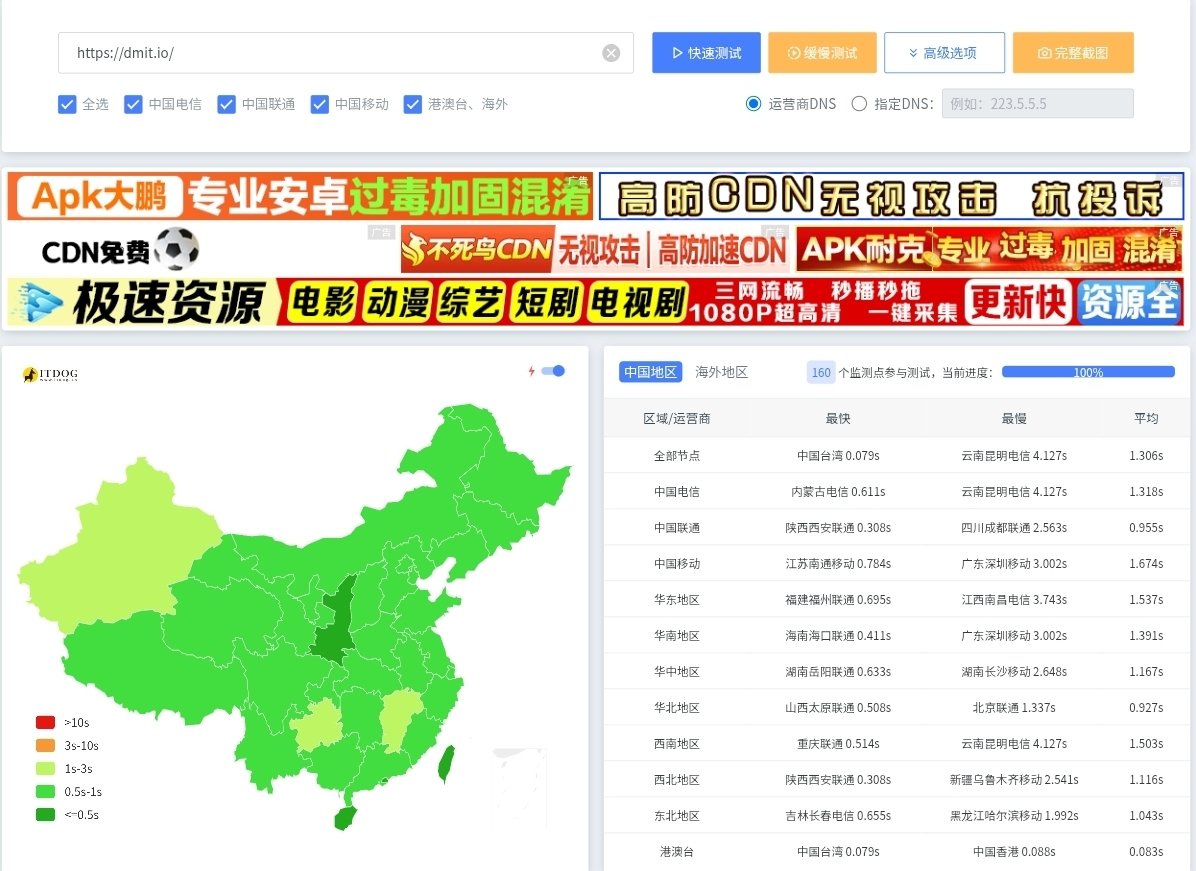The width and height of the screenshot is (1196, 871).
Task: Open the APK耐克 ad banner
Action: coord(989,249)
